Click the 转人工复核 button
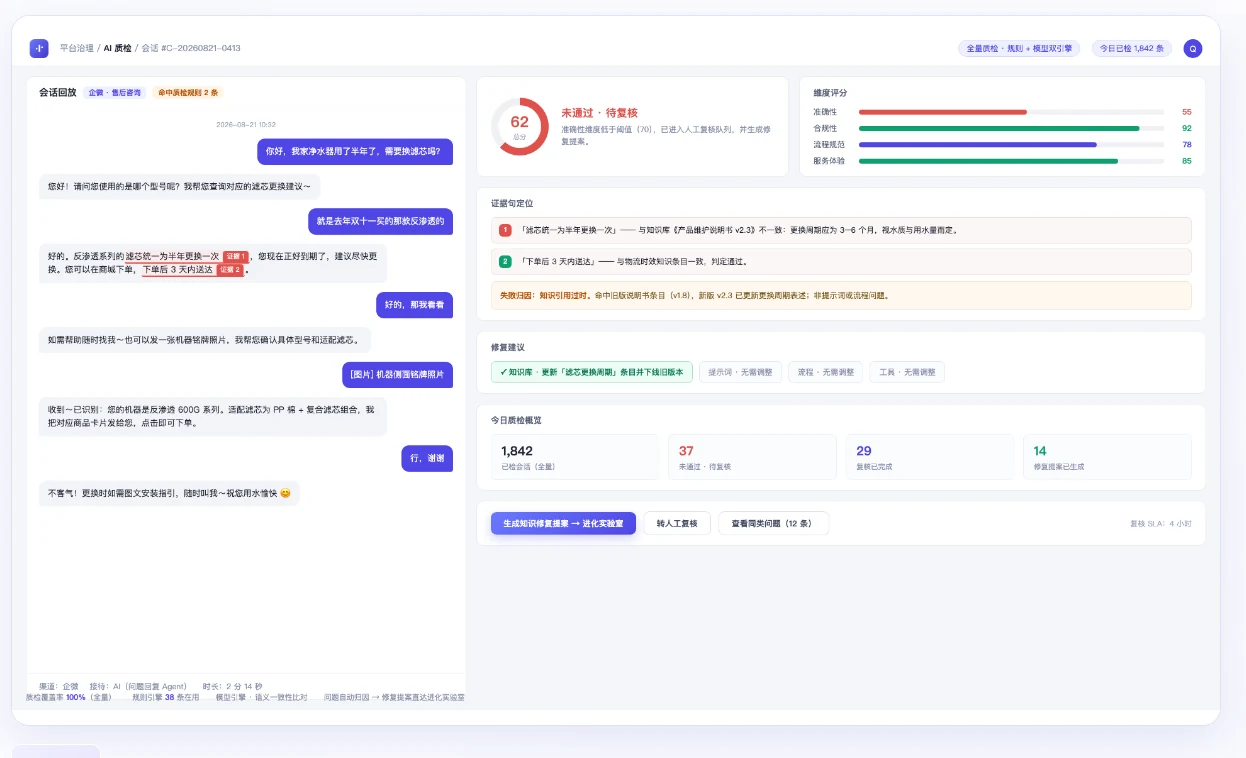The width and height of the screenshot is (1246, 758). coord(677,523)
